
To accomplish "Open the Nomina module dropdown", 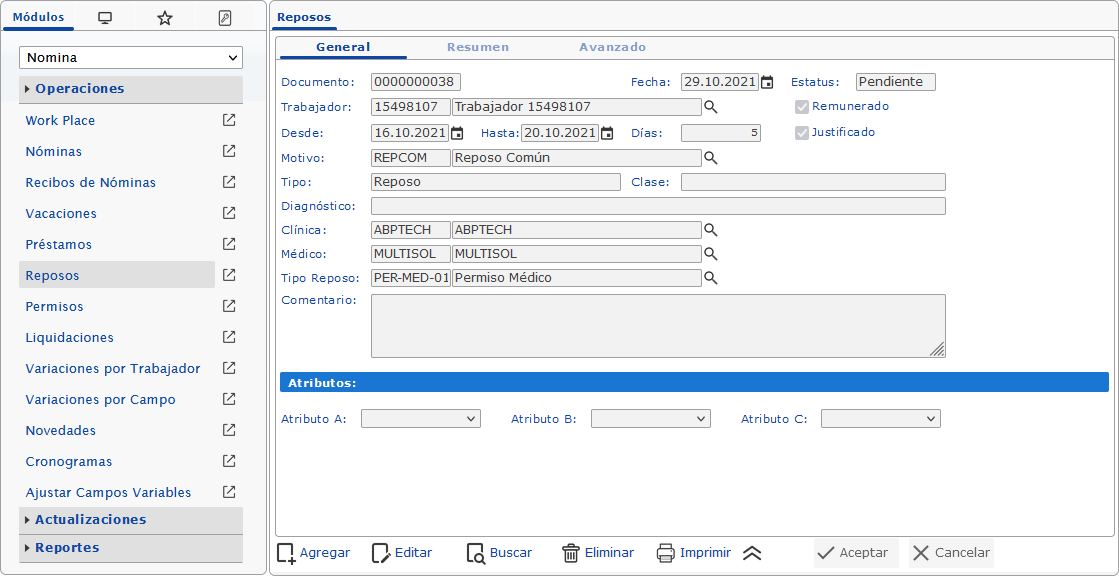I will pos(131,58).
